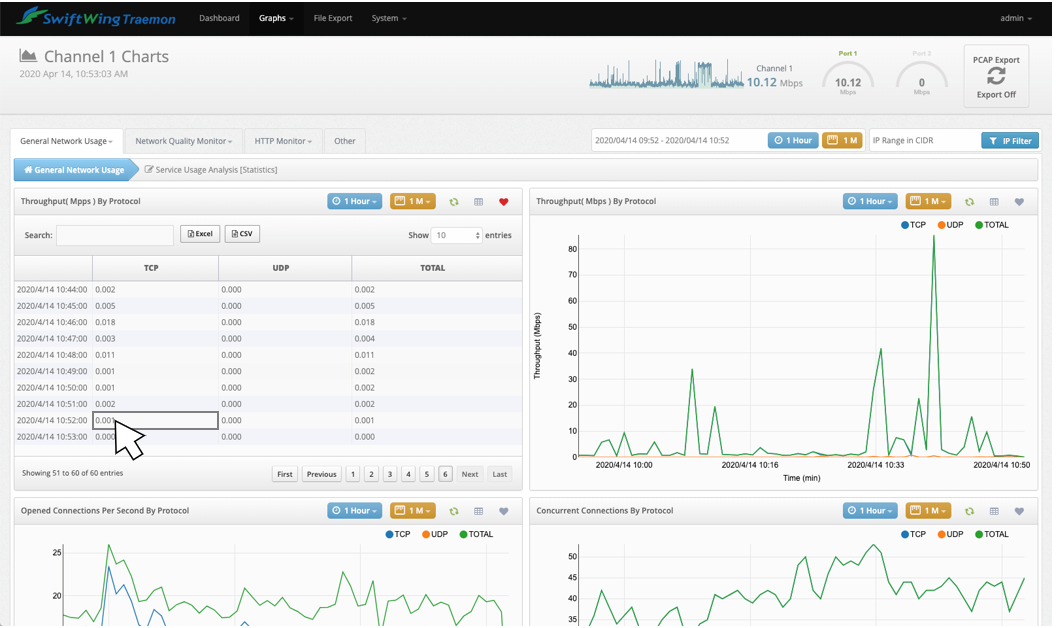The height and width of the screenshot is (628, 1056).
Task: Open the Dashboard page
Action: click(x=220, y=18)
